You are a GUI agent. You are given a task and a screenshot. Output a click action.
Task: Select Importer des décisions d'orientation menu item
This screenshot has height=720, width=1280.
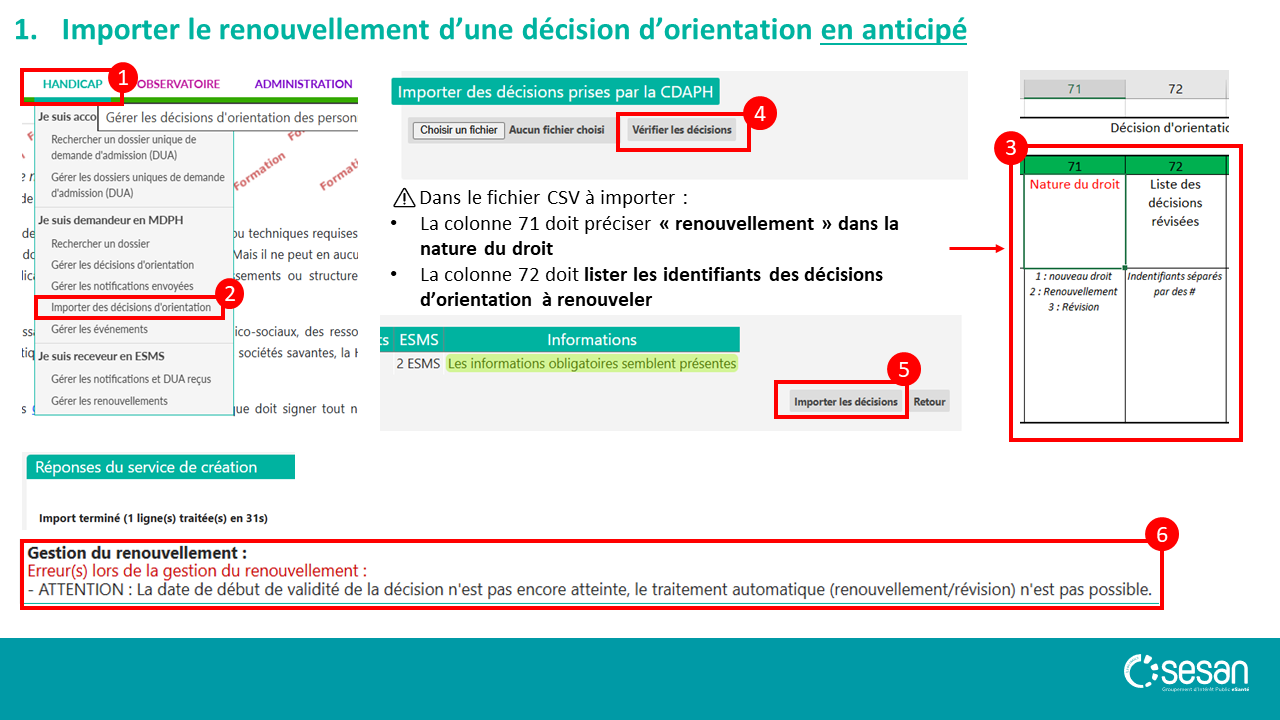pos(131,308)
